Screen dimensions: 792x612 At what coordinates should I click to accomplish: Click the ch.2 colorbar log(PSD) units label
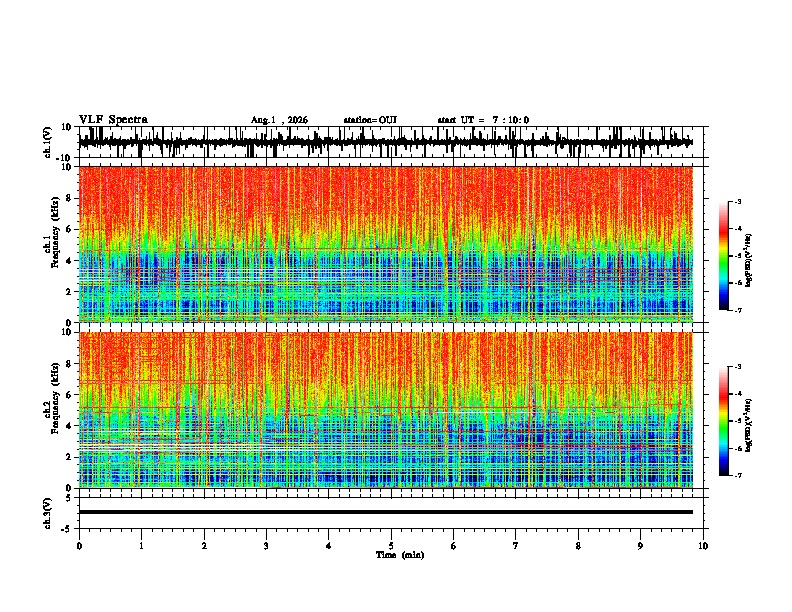coord(749,425)
